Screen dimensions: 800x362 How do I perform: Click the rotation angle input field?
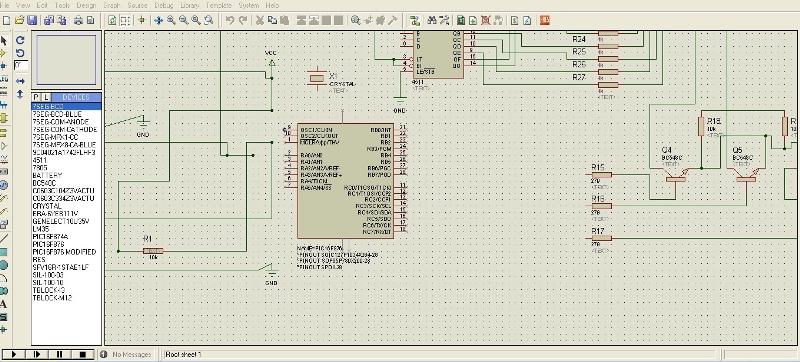tap(20, 65)
